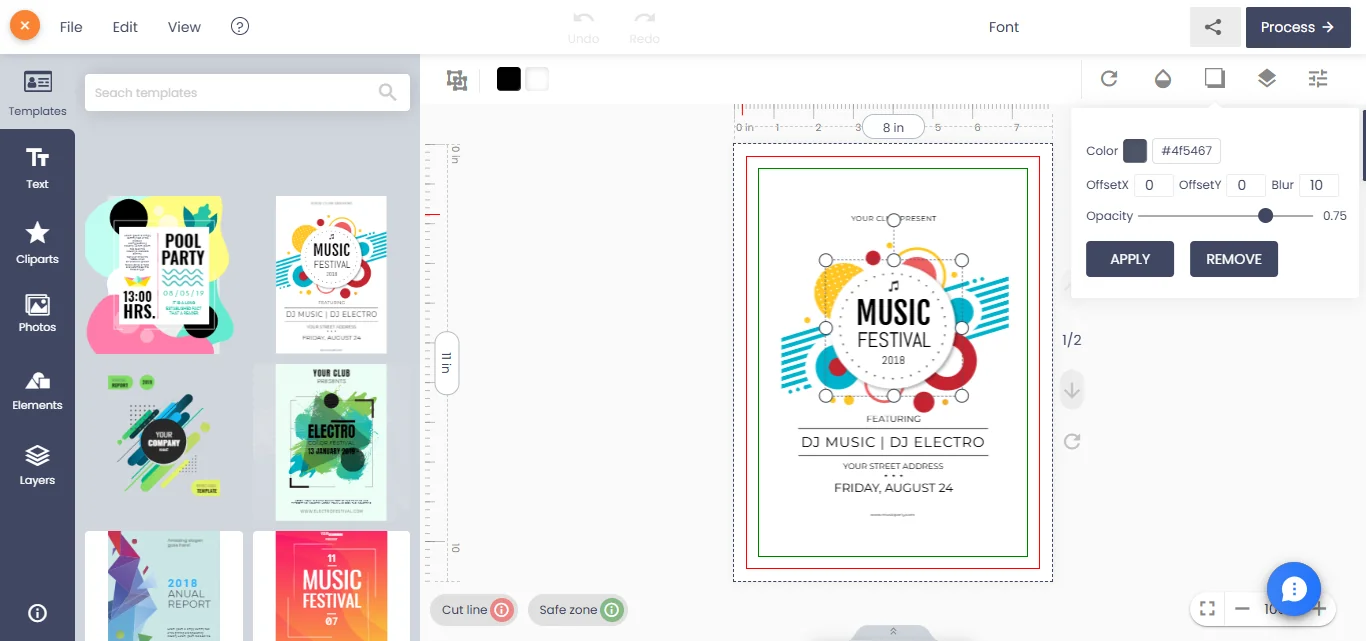Click the REMOVE button
This screenshot has height=641, width=1366.
pos(1234,259)
